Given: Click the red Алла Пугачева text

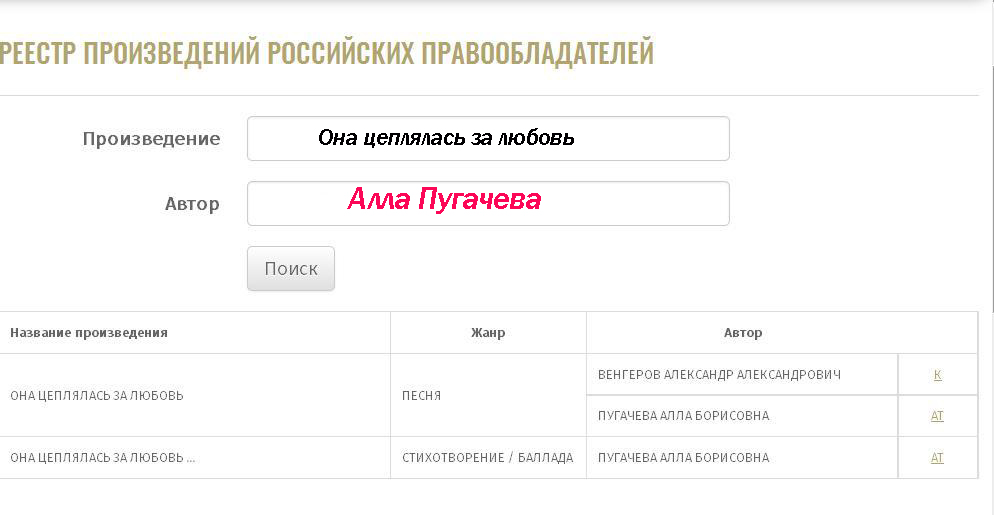Looking at the screenshot, I should (444, 199).
